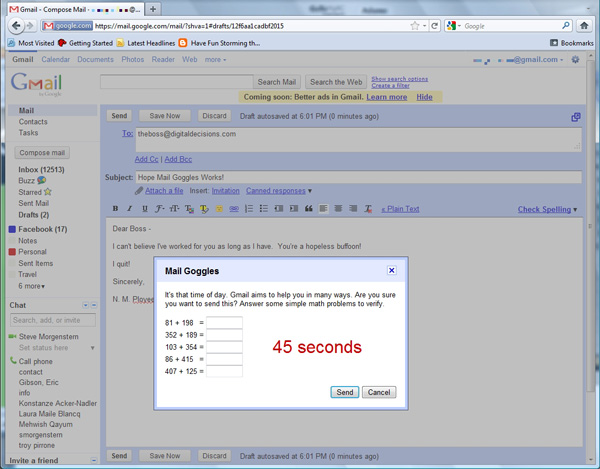Image resolution: width=600 pixels, height=469 pixels.
Task: Create a numbered list
Action: click(249, 208)
